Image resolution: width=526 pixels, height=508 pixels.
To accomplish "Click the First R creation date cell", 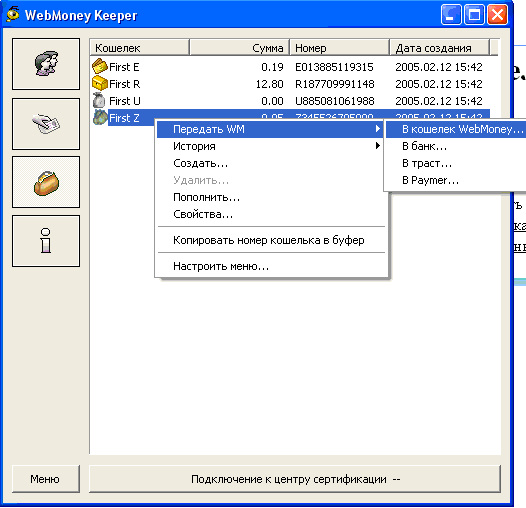I will click(439, 84).
